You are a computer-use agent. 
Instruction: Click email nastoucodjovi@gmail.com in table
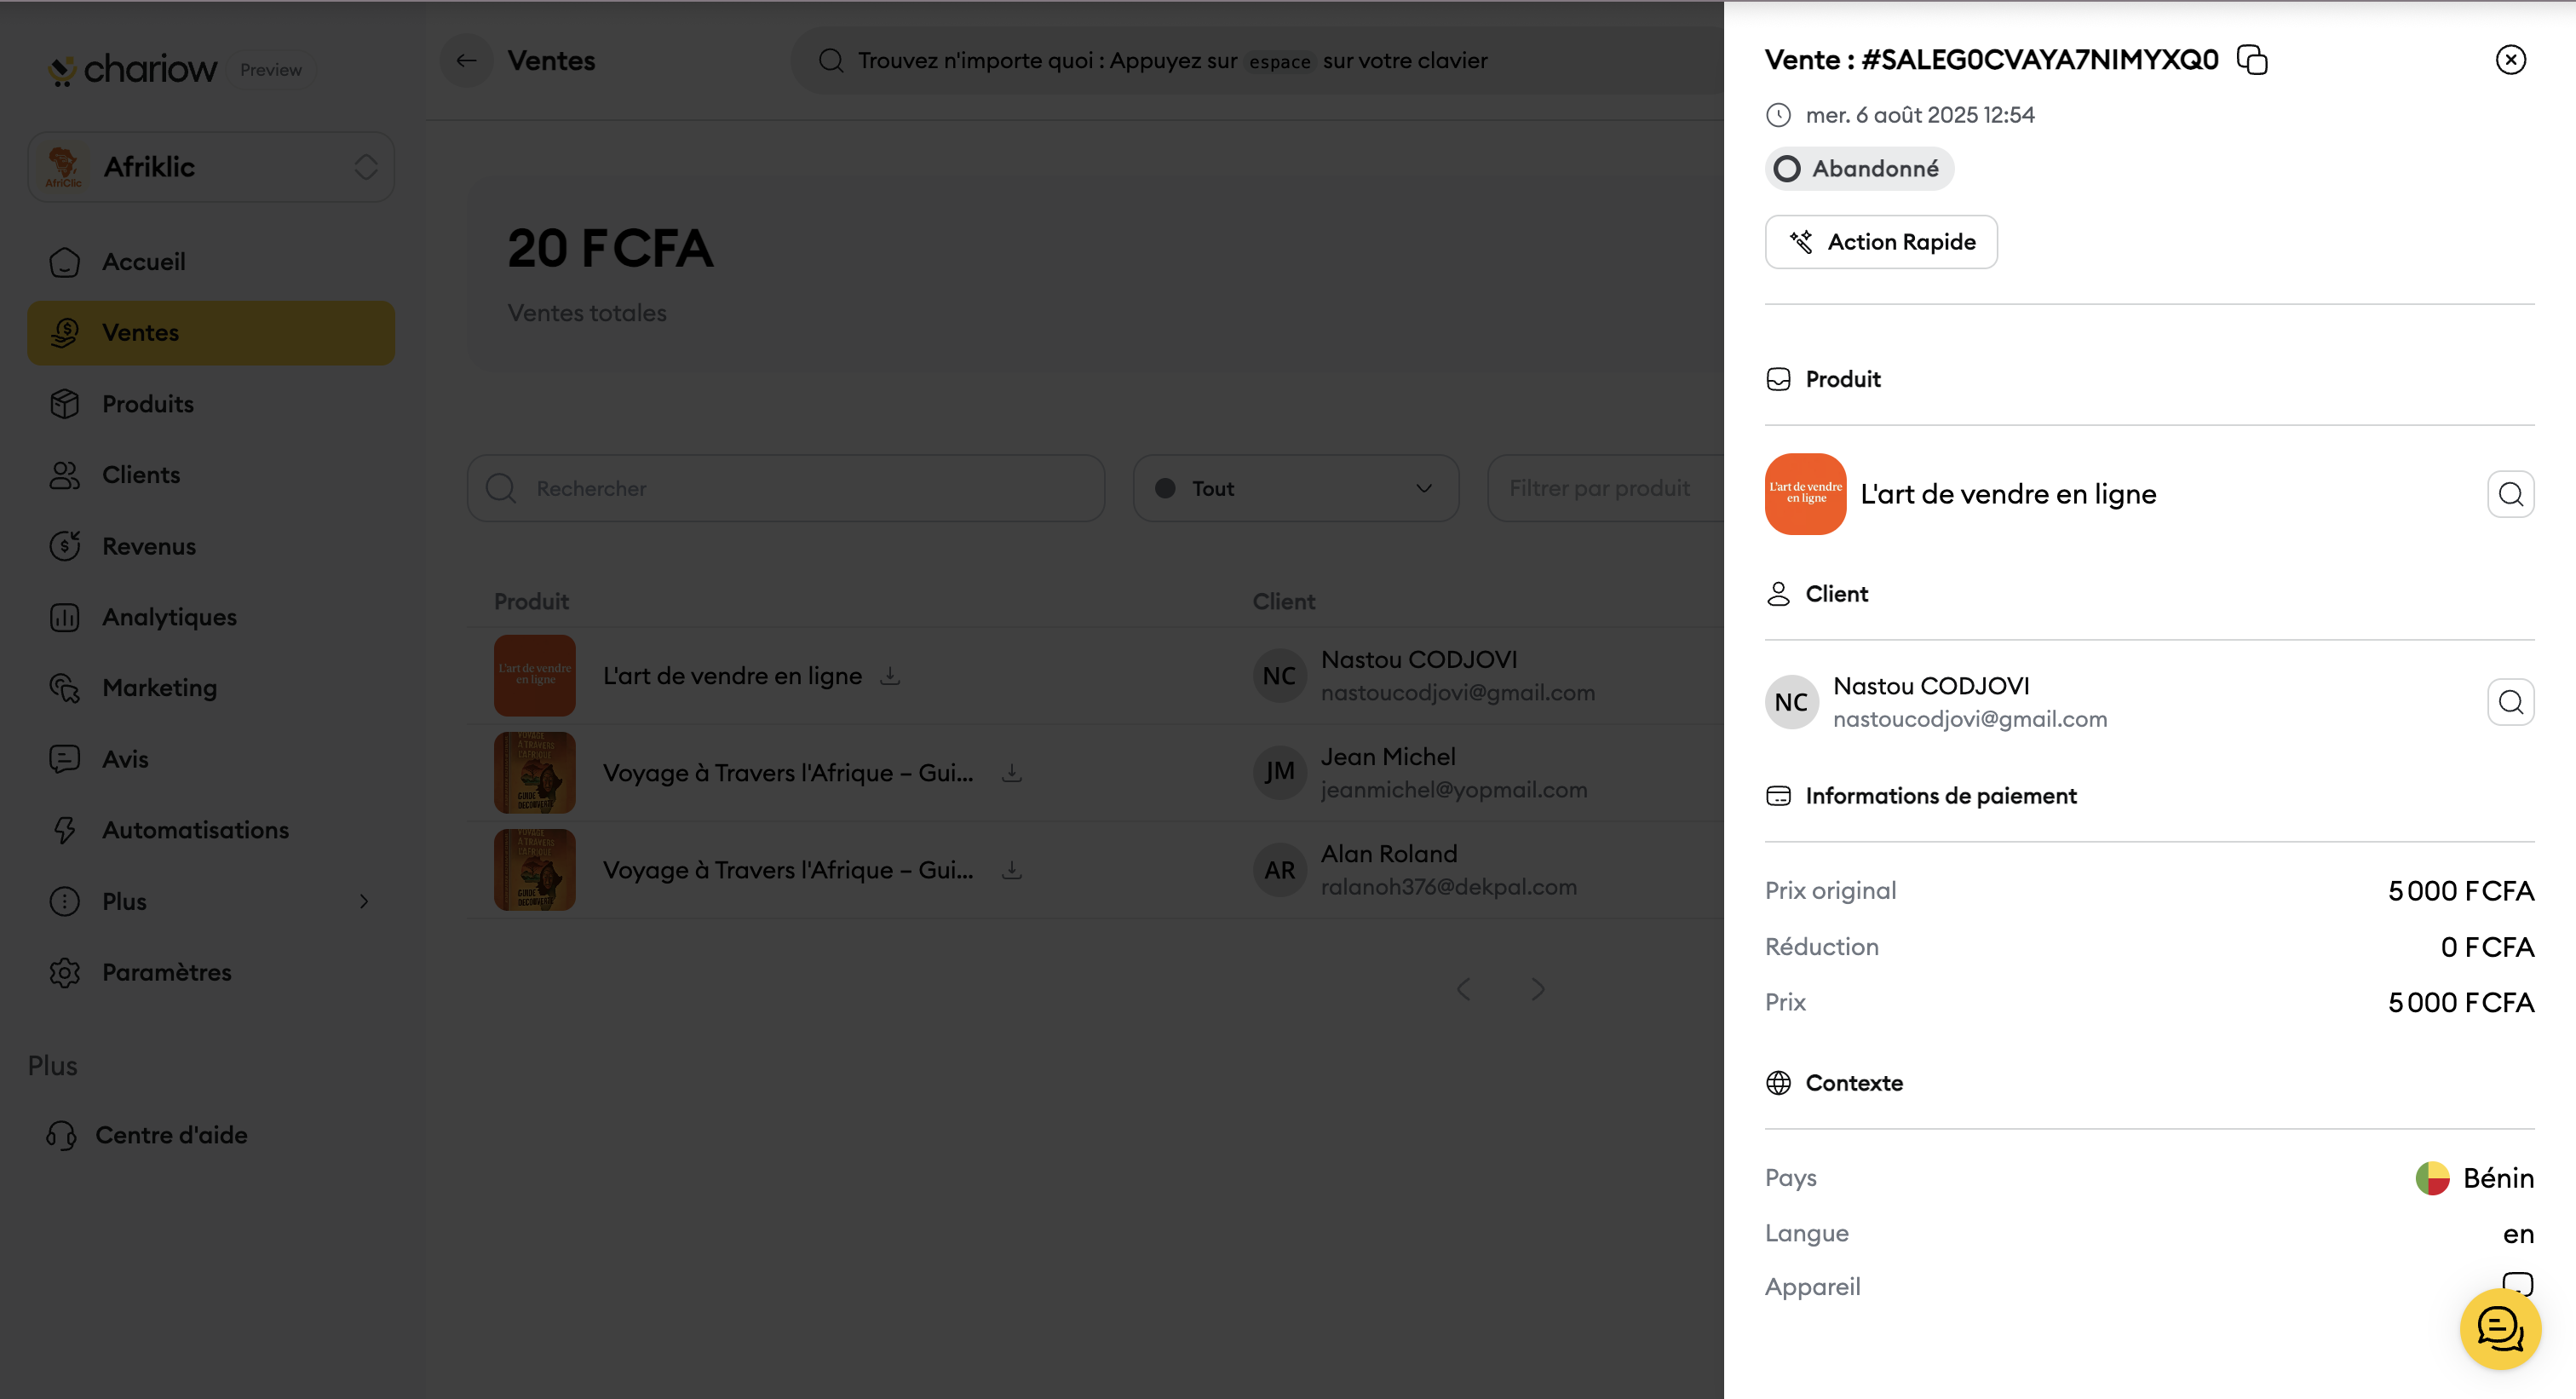pyautogui.click(x=1458, y=693)
